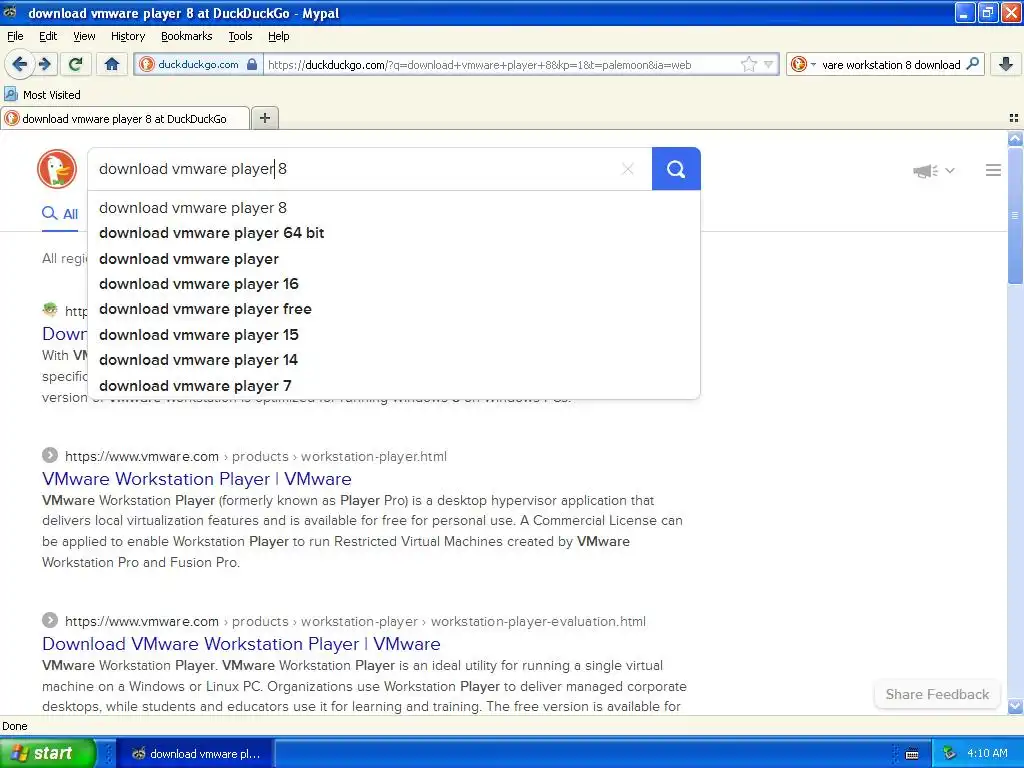
Task: Click the DuckDuckGo logo on the page
Action: [57, 169]
